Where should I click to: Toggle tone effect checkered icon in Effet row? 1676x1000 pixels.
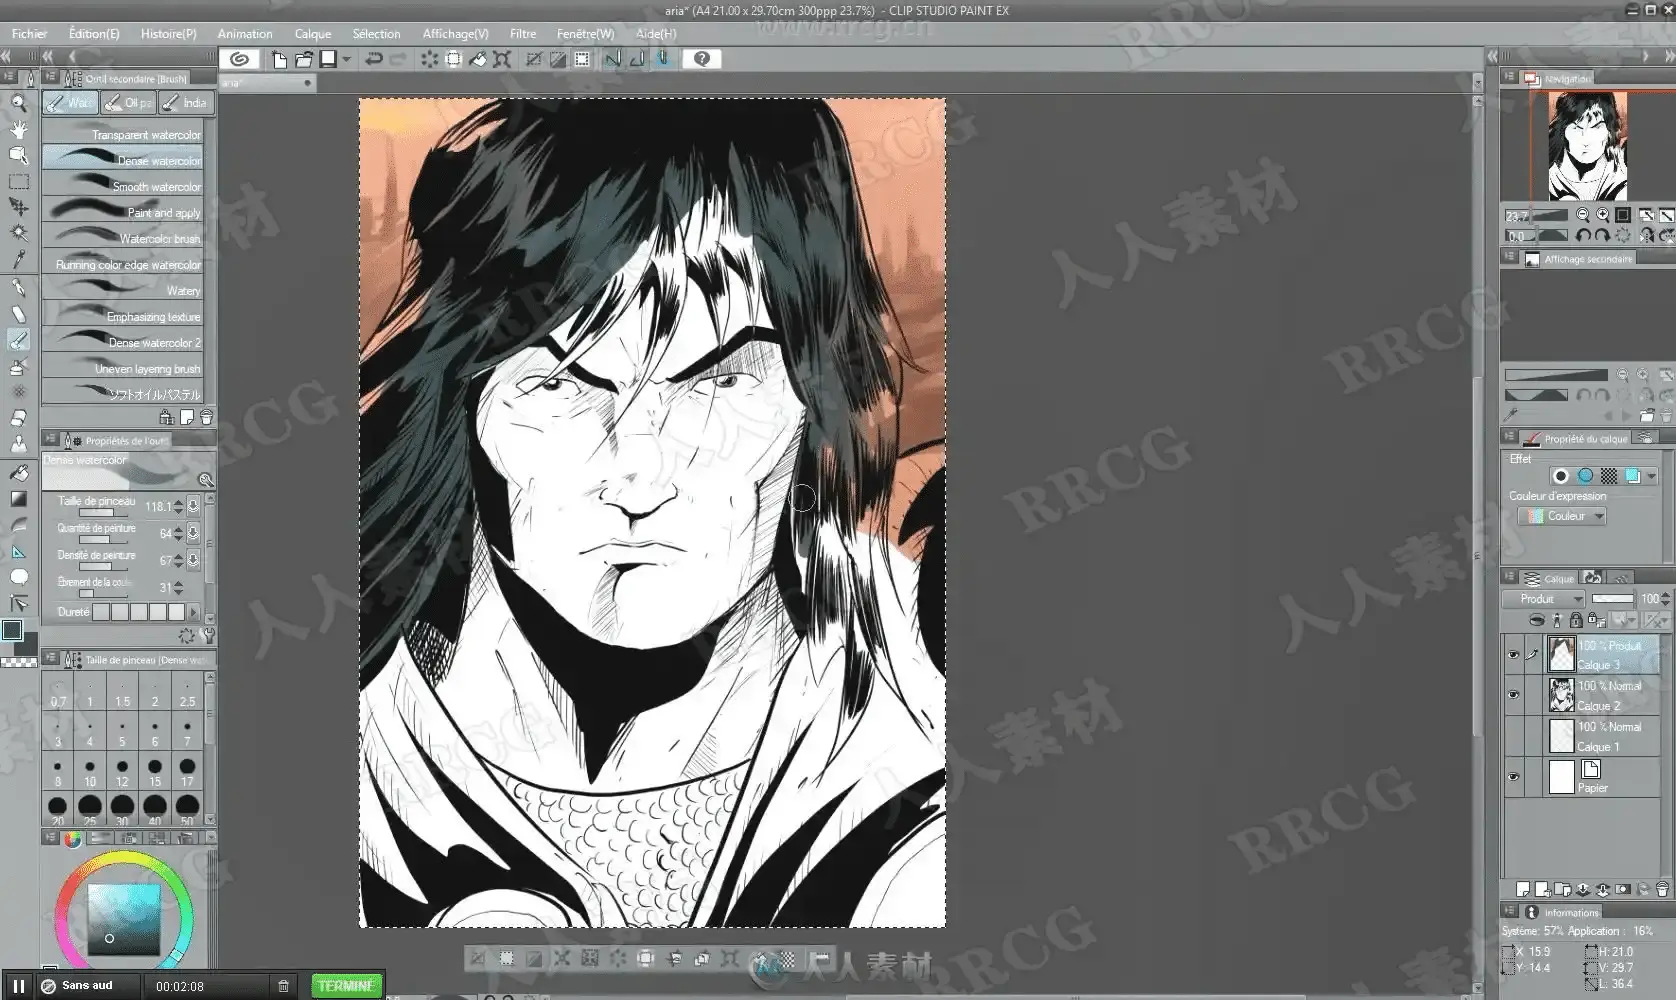pos(1609,476)
